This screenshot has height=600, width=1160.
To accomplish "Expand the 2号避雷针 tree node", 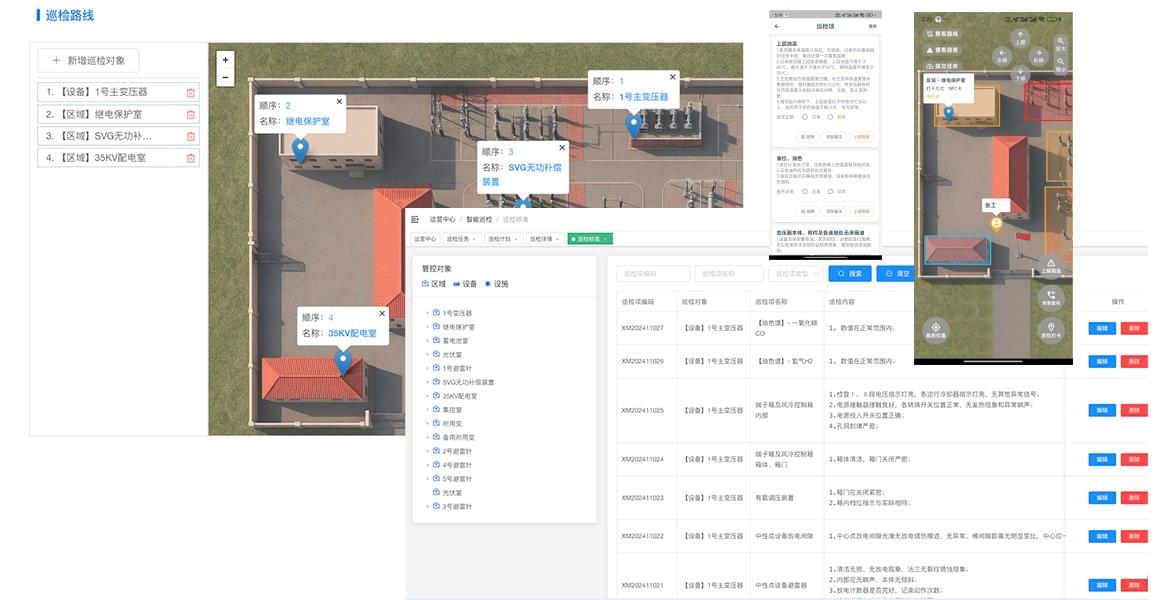I will coord(428,451).
